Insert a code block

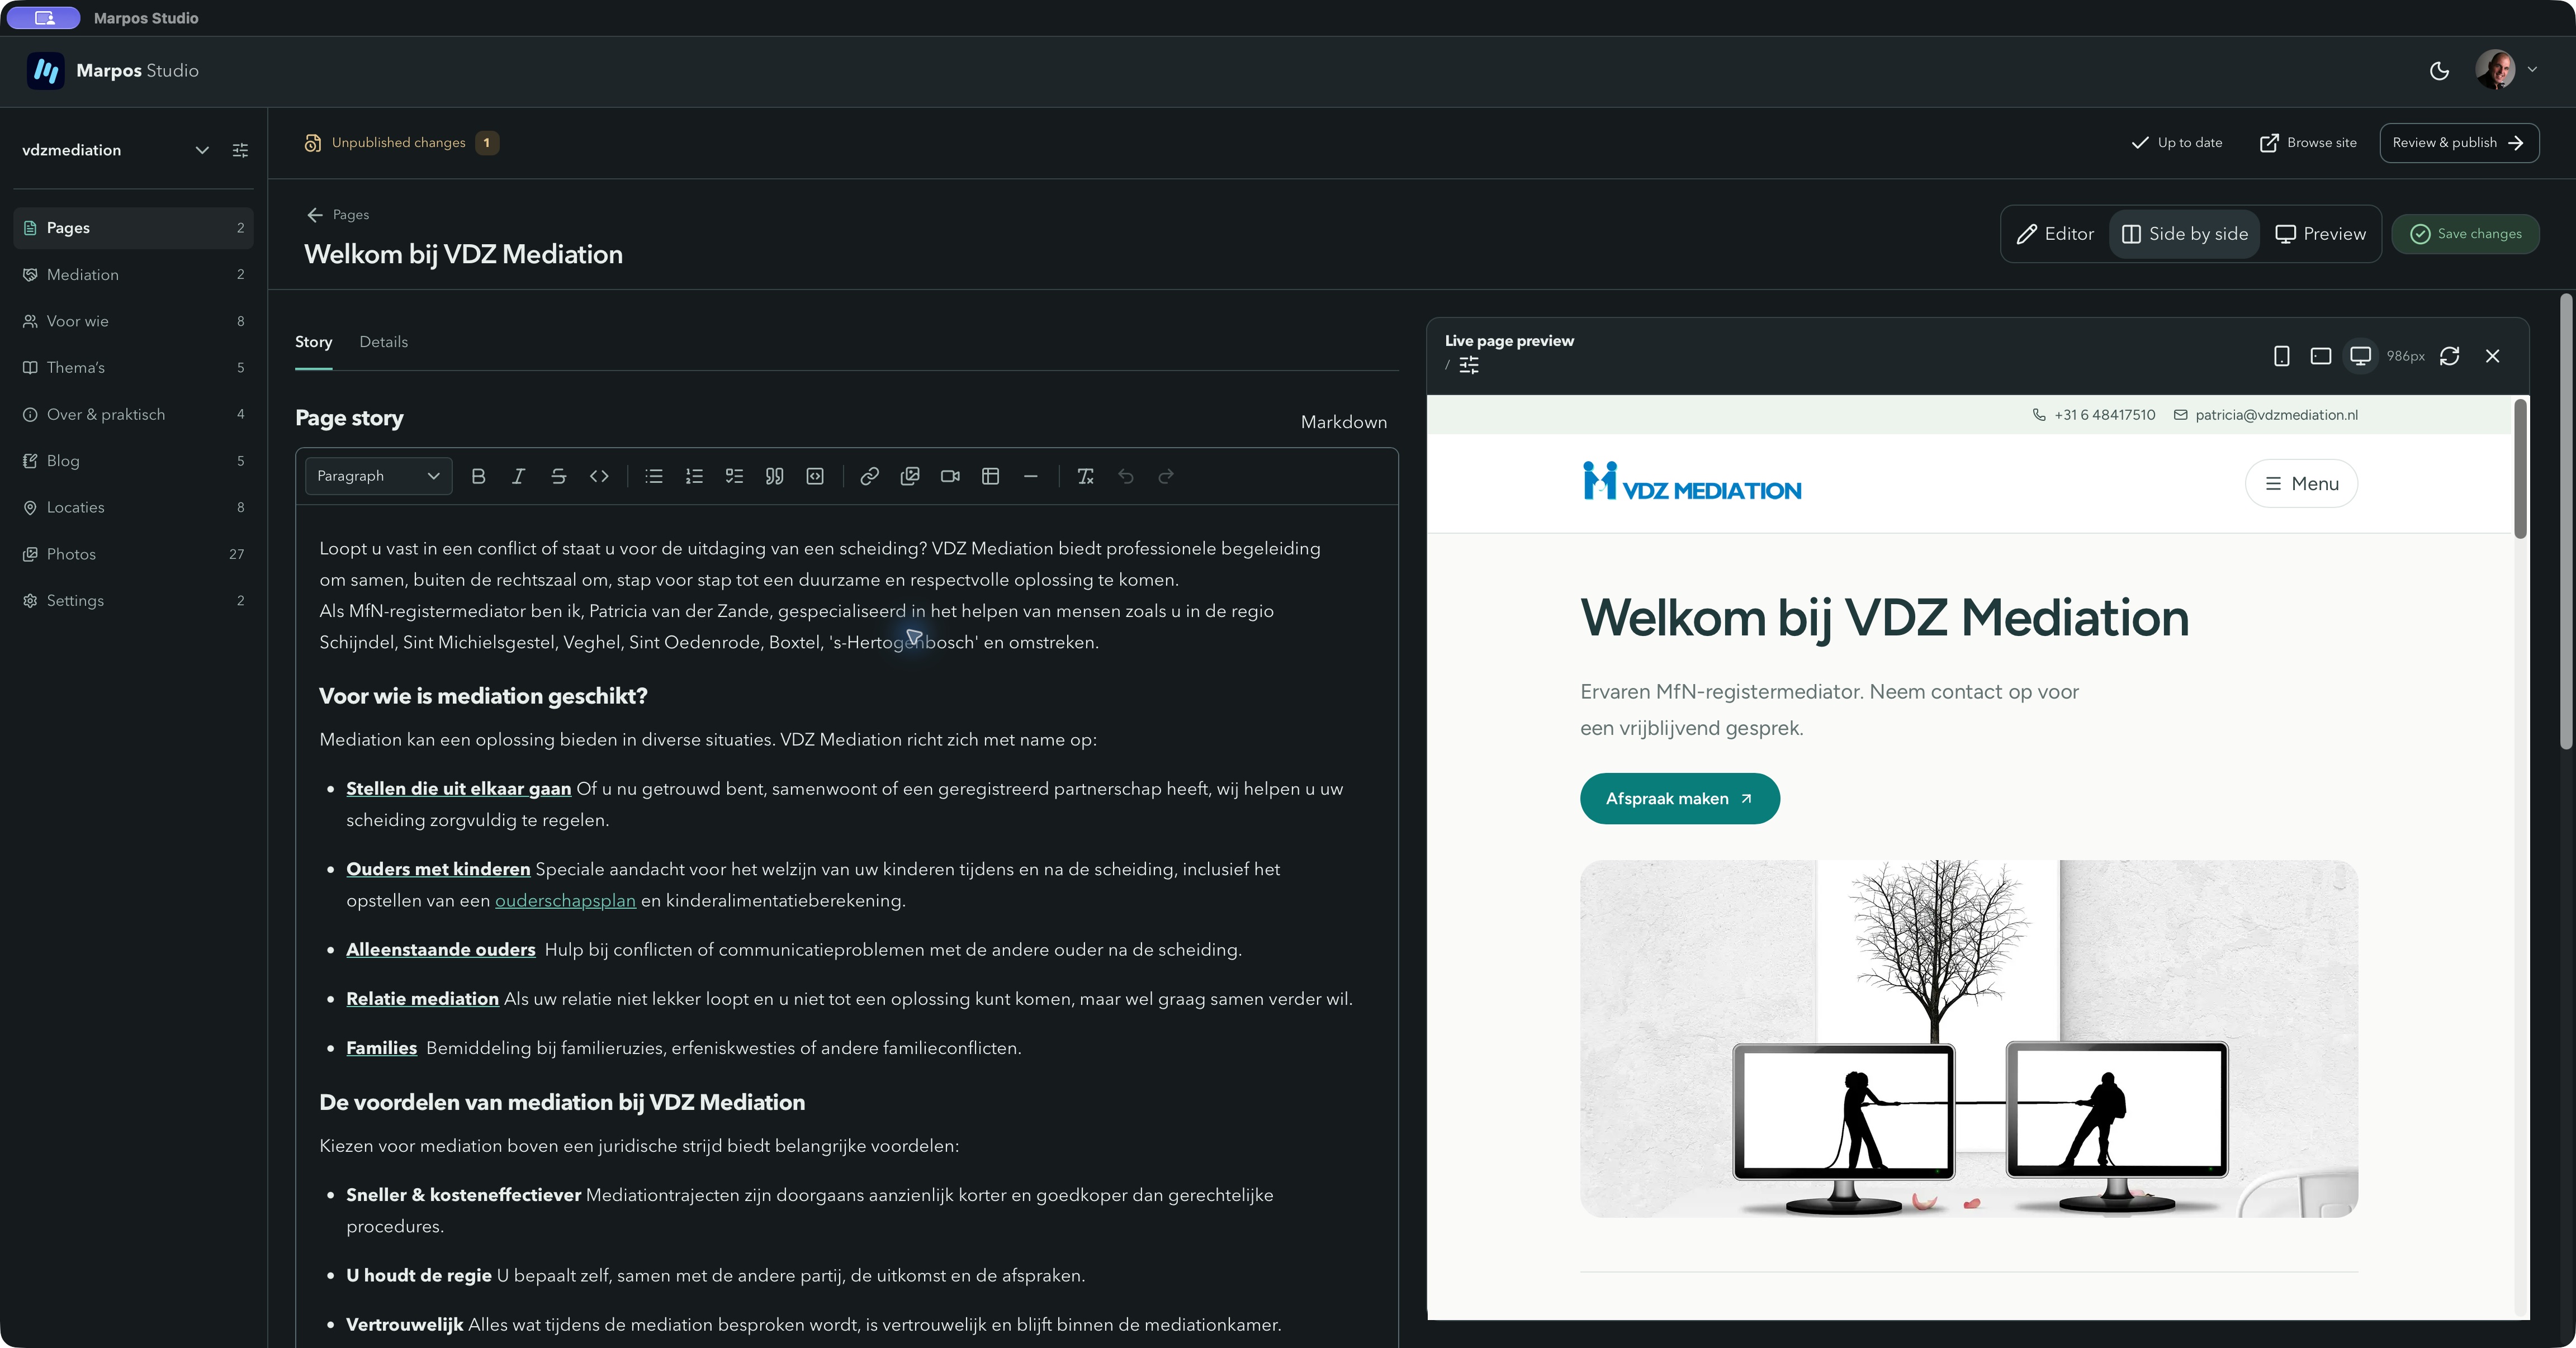click(815, 476)
